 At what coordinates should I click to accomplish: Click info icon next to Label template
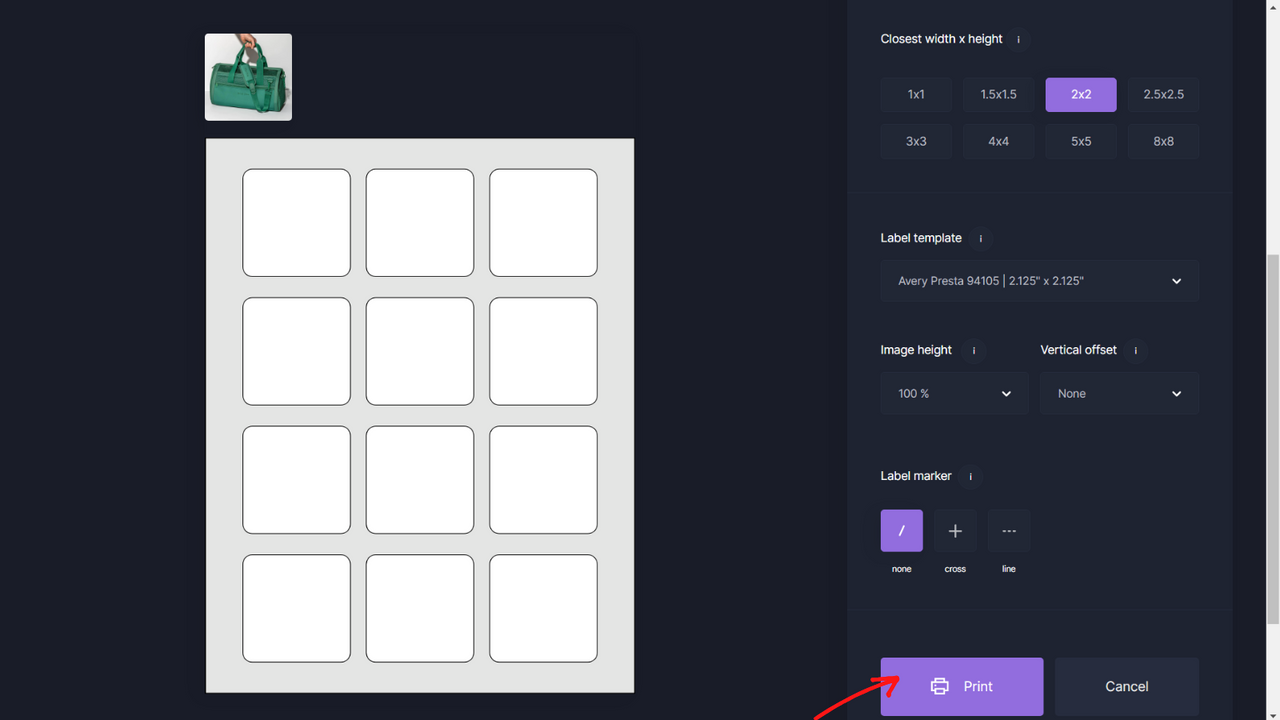click(980, 238)
